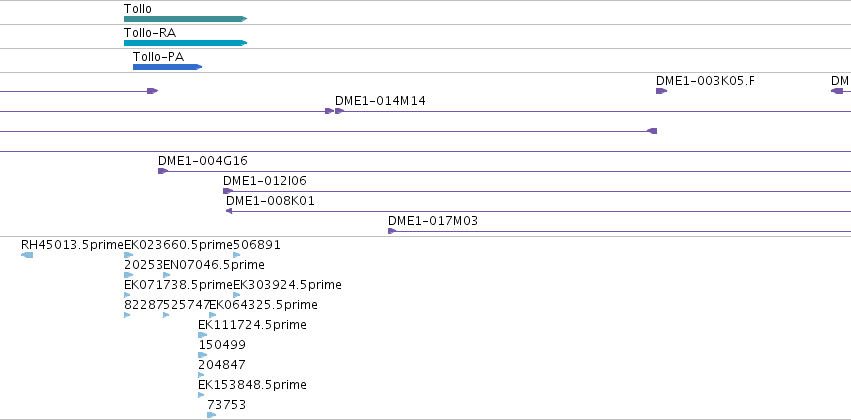
Task: Click the 150499 EST arrow
Action: pos(202,355)
